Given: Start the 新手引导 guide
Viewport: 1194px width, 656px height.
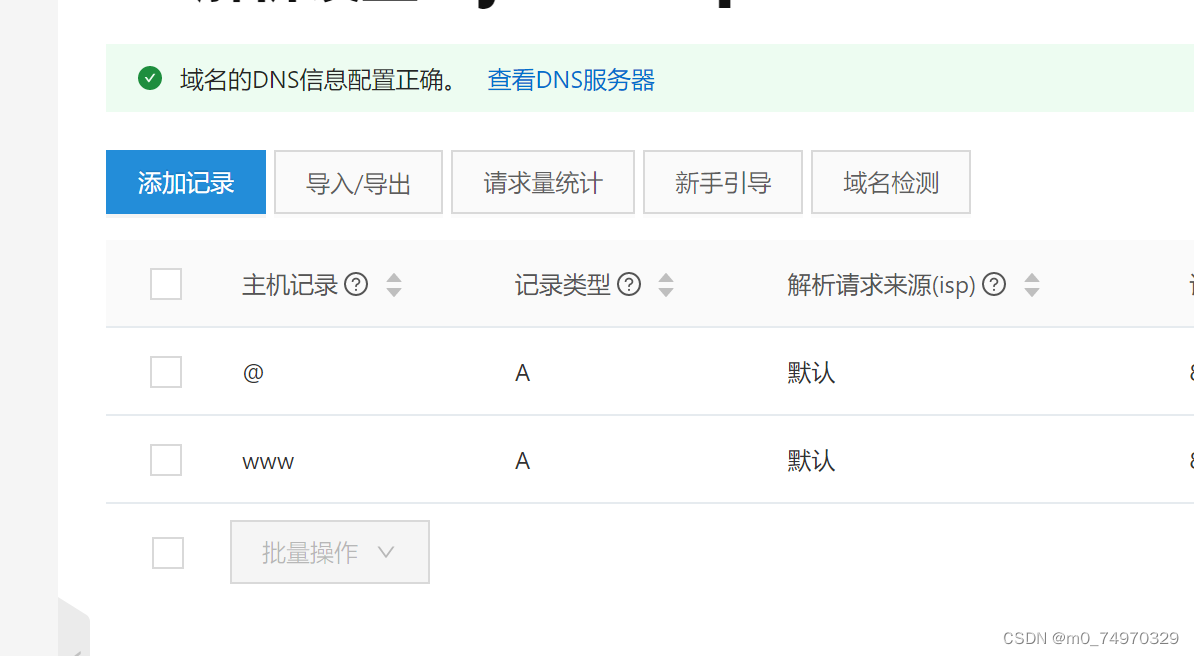Looking at the screenshot, I should click(723, 182).
